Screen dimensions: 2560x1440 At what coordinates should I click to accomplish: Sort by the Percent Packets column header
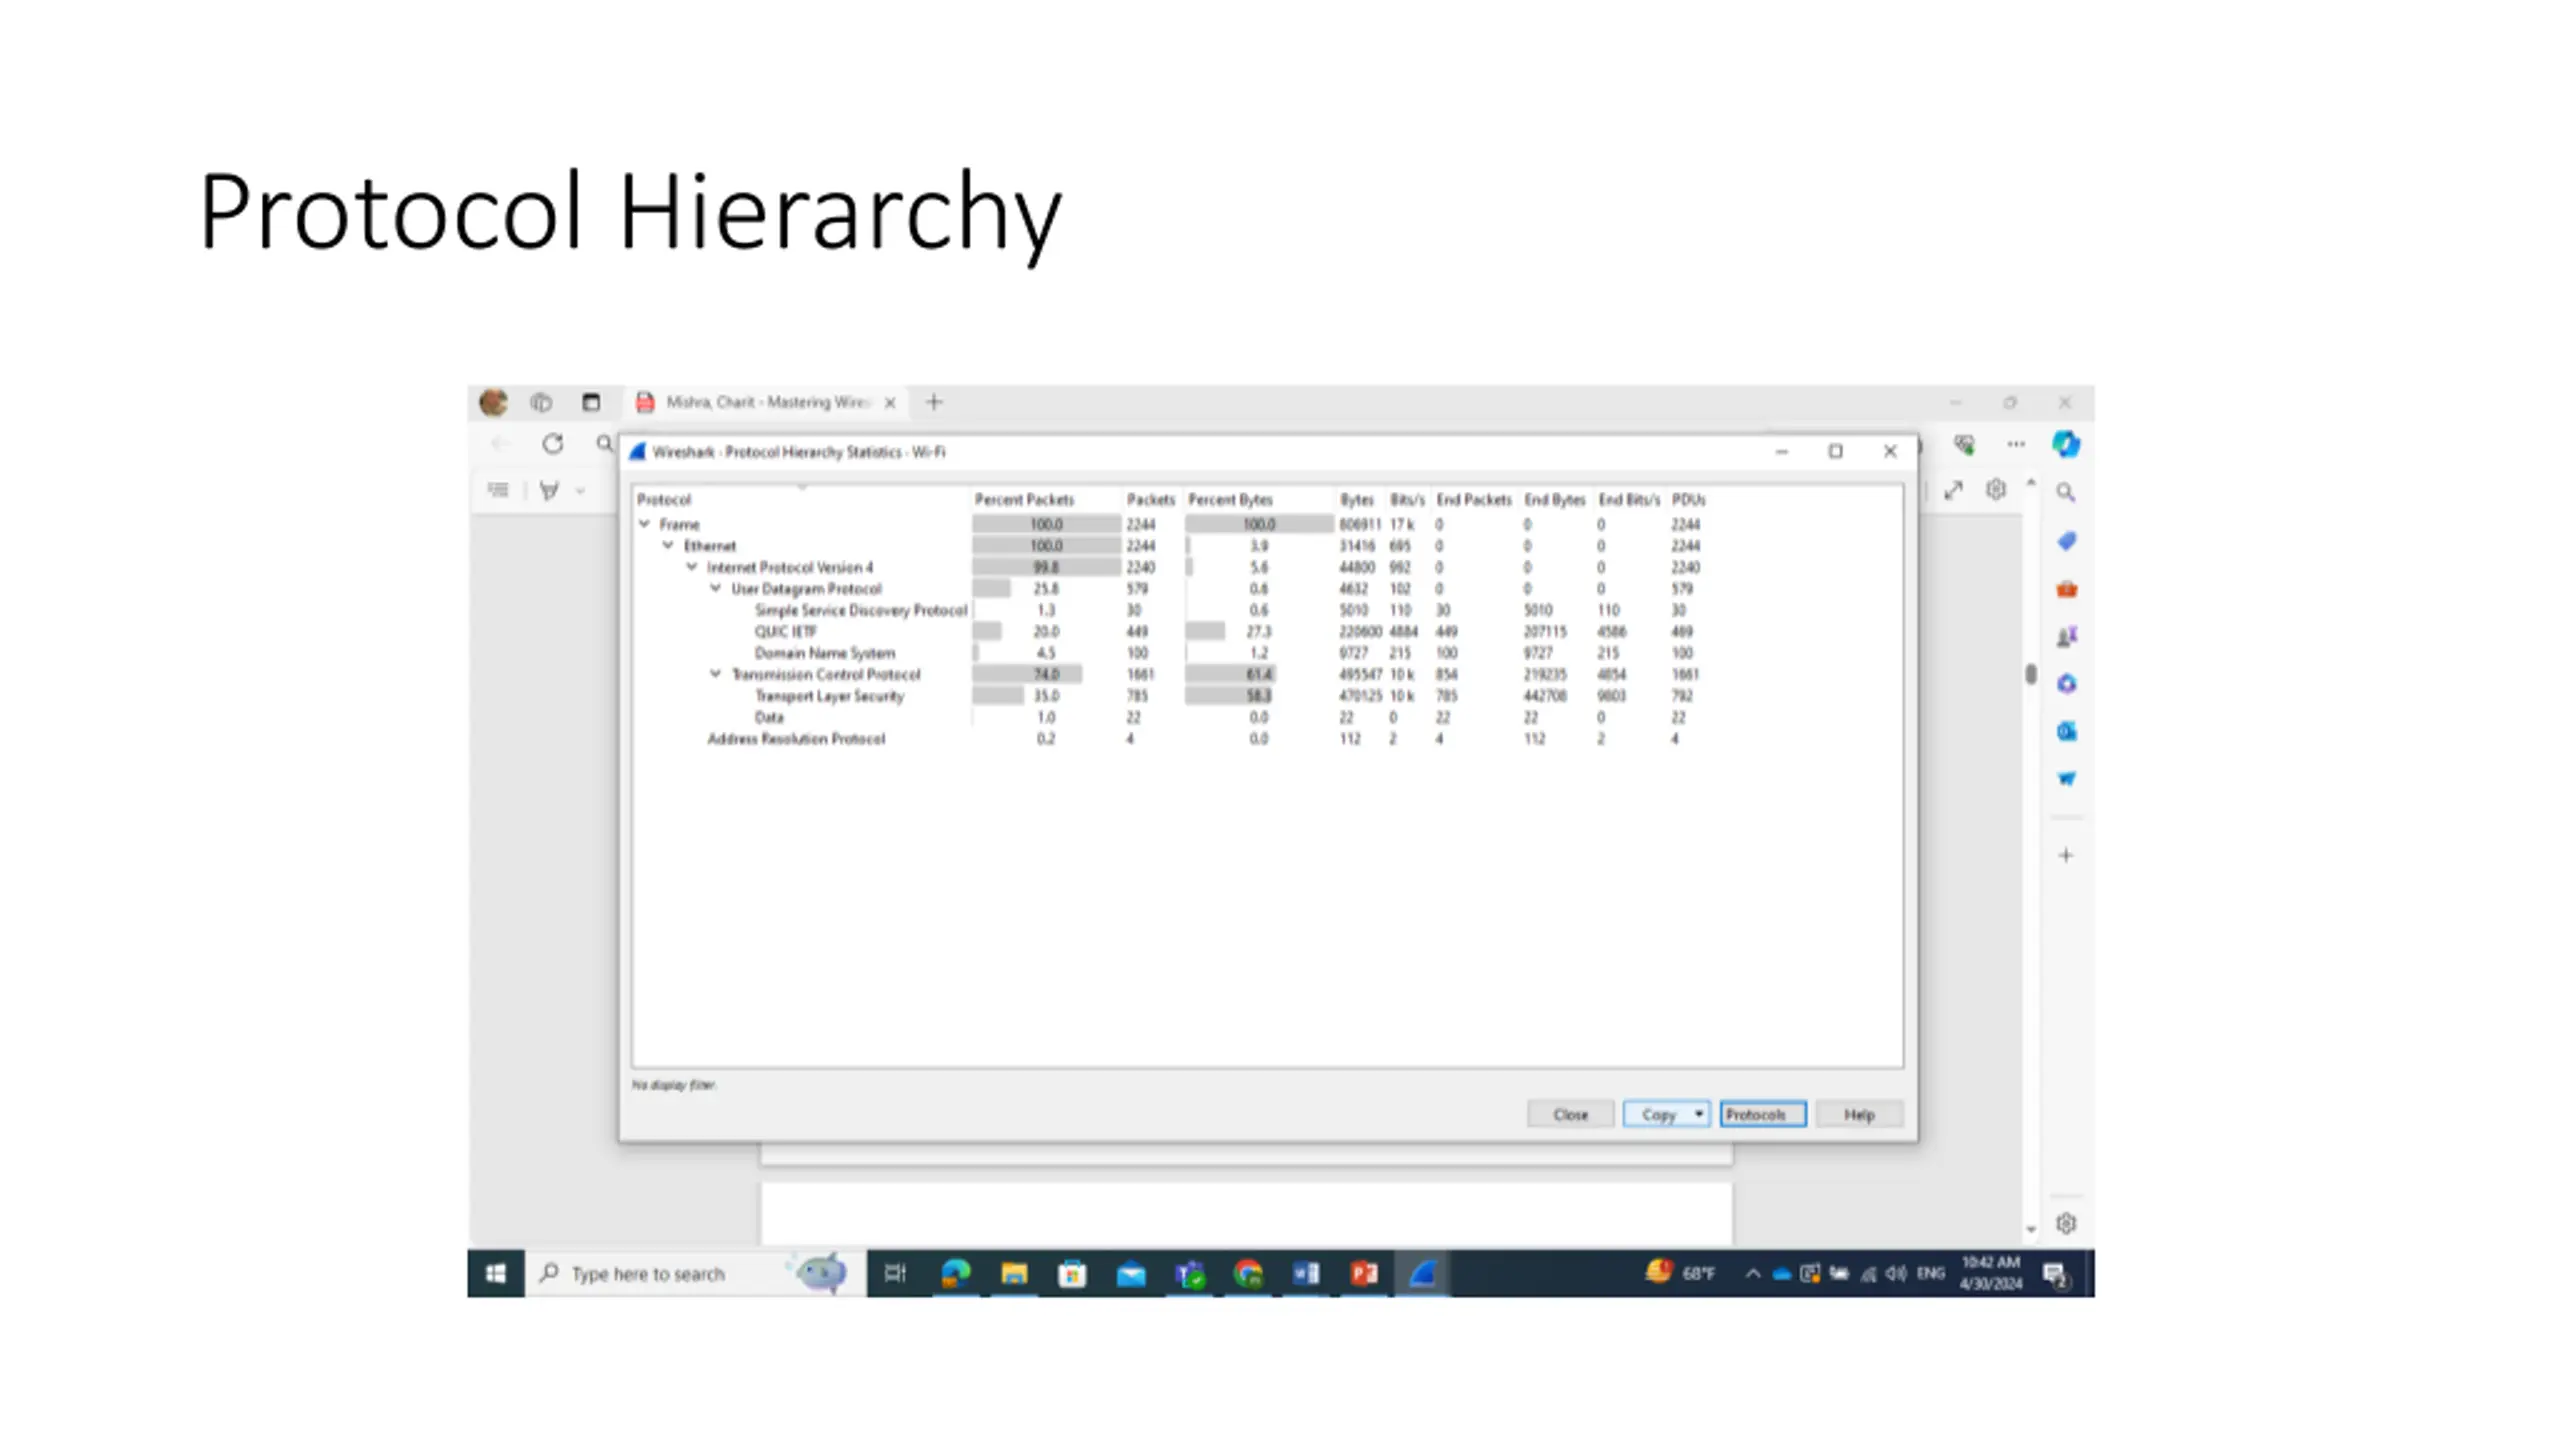(x=1024, y=499)
